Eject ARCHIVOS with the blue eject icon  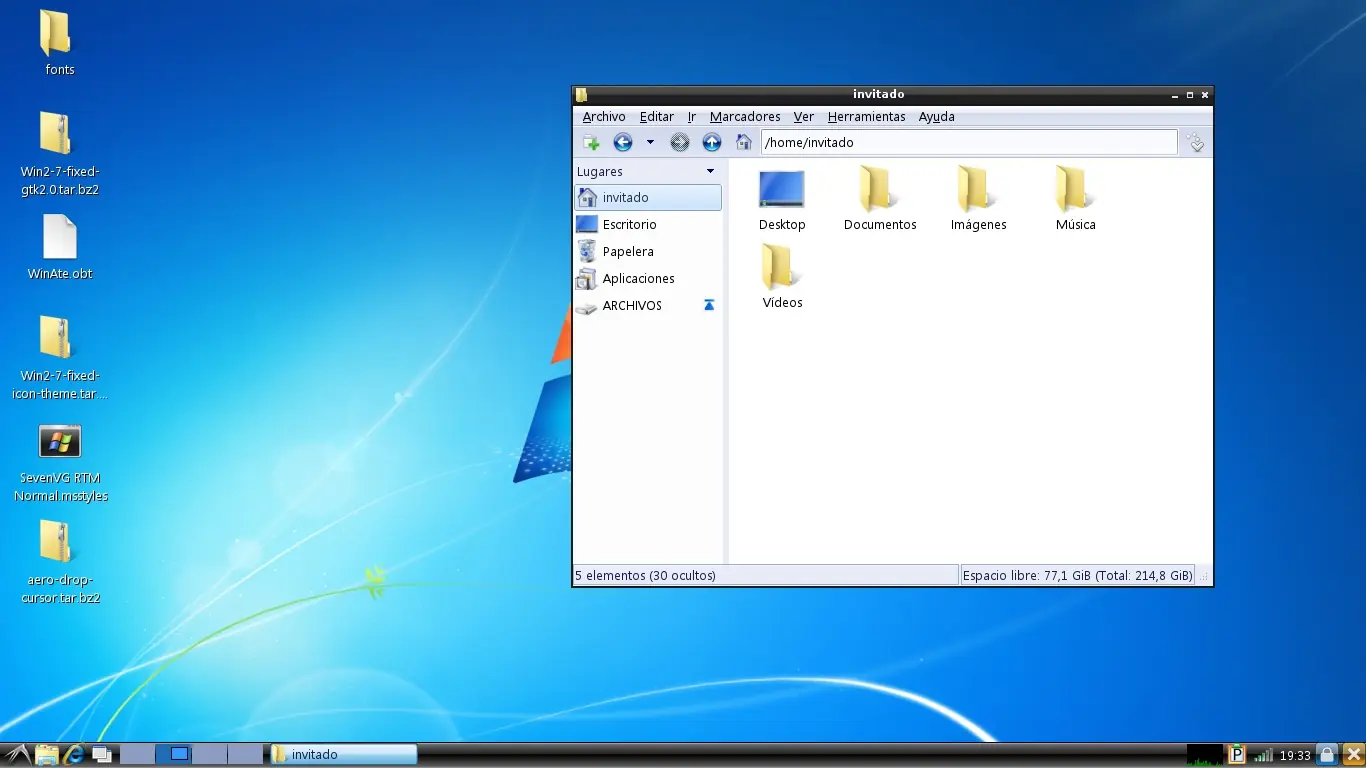coord(709,305)
